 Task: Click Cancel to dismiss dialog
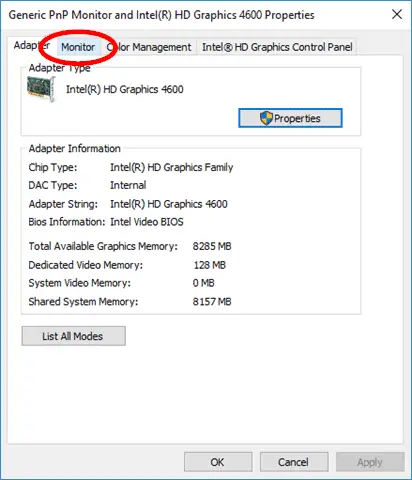click(x=294, y=462)
